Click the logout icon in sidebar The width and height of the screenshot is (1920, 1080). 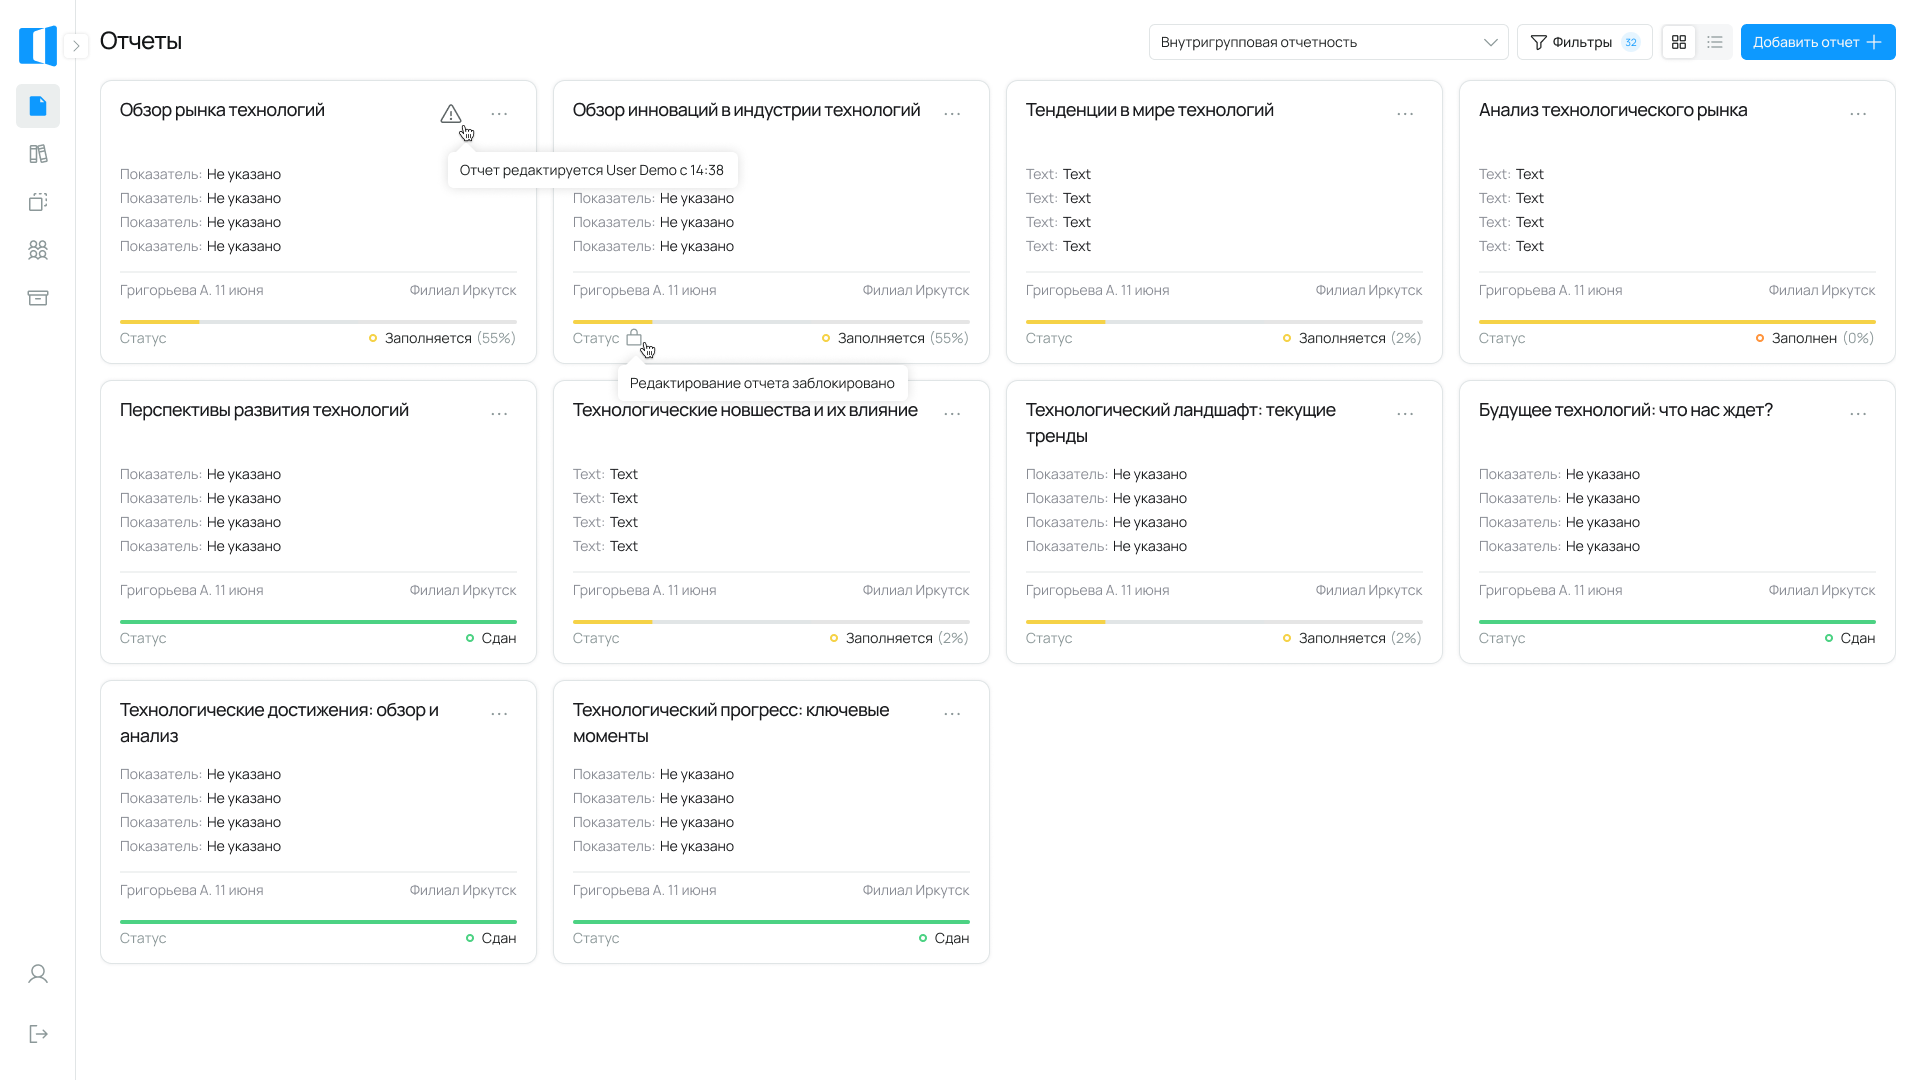pyautogui.click(x=38, y=1034)
